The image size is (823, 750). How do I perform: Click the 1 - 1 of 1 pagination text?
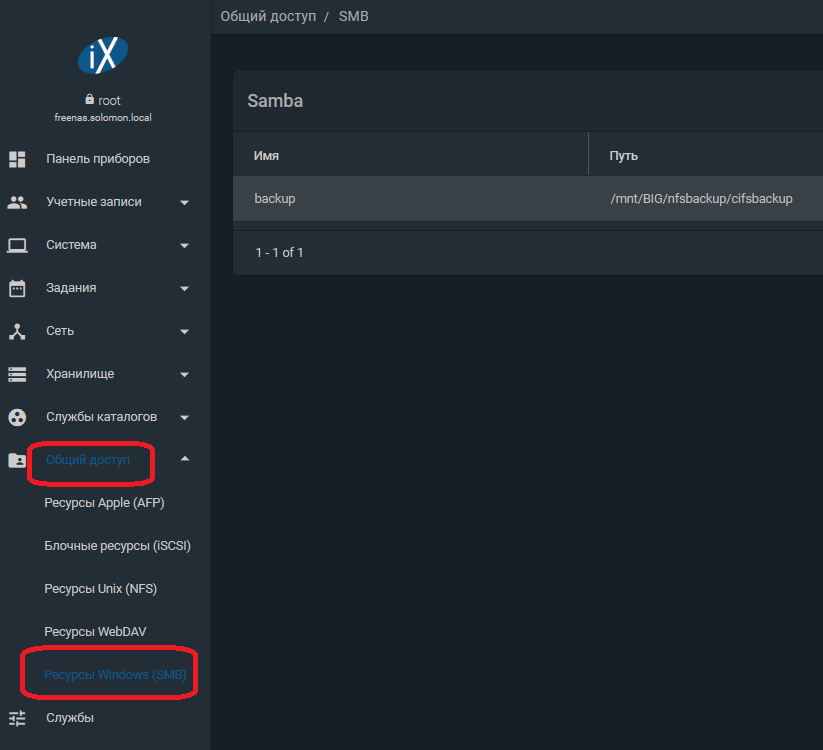279,253
